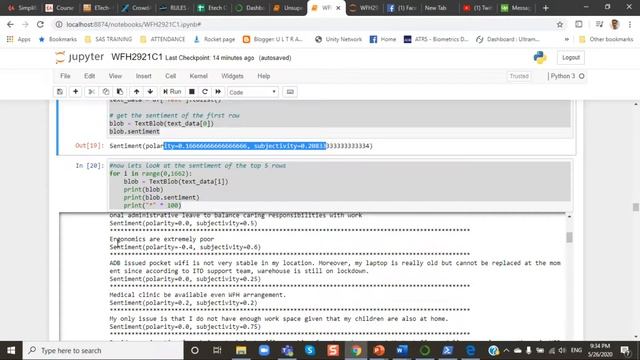
Task: Open the Chrome three-dot menu
Action: tap(631, 24)
